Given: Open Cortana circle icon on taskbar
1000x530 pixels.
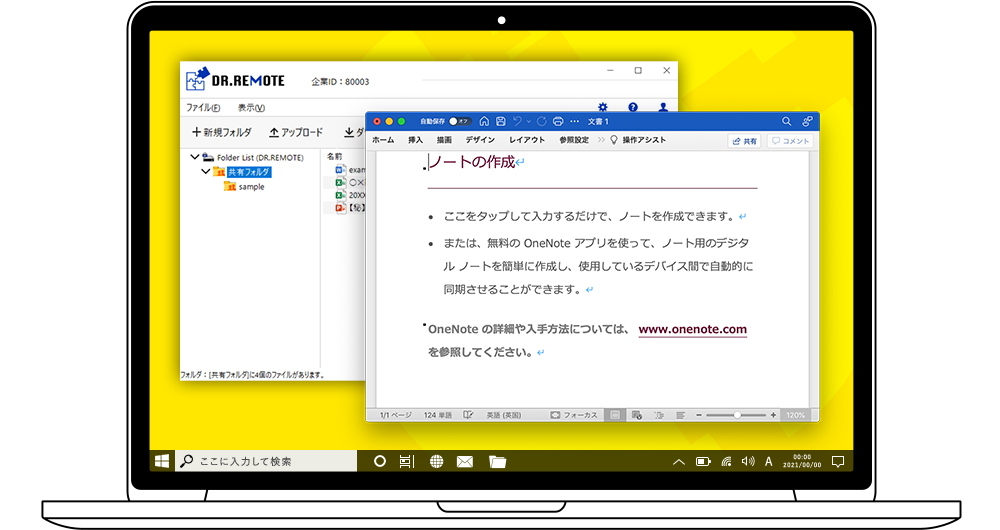Looking at the screenshot, I should click(379, 461).
